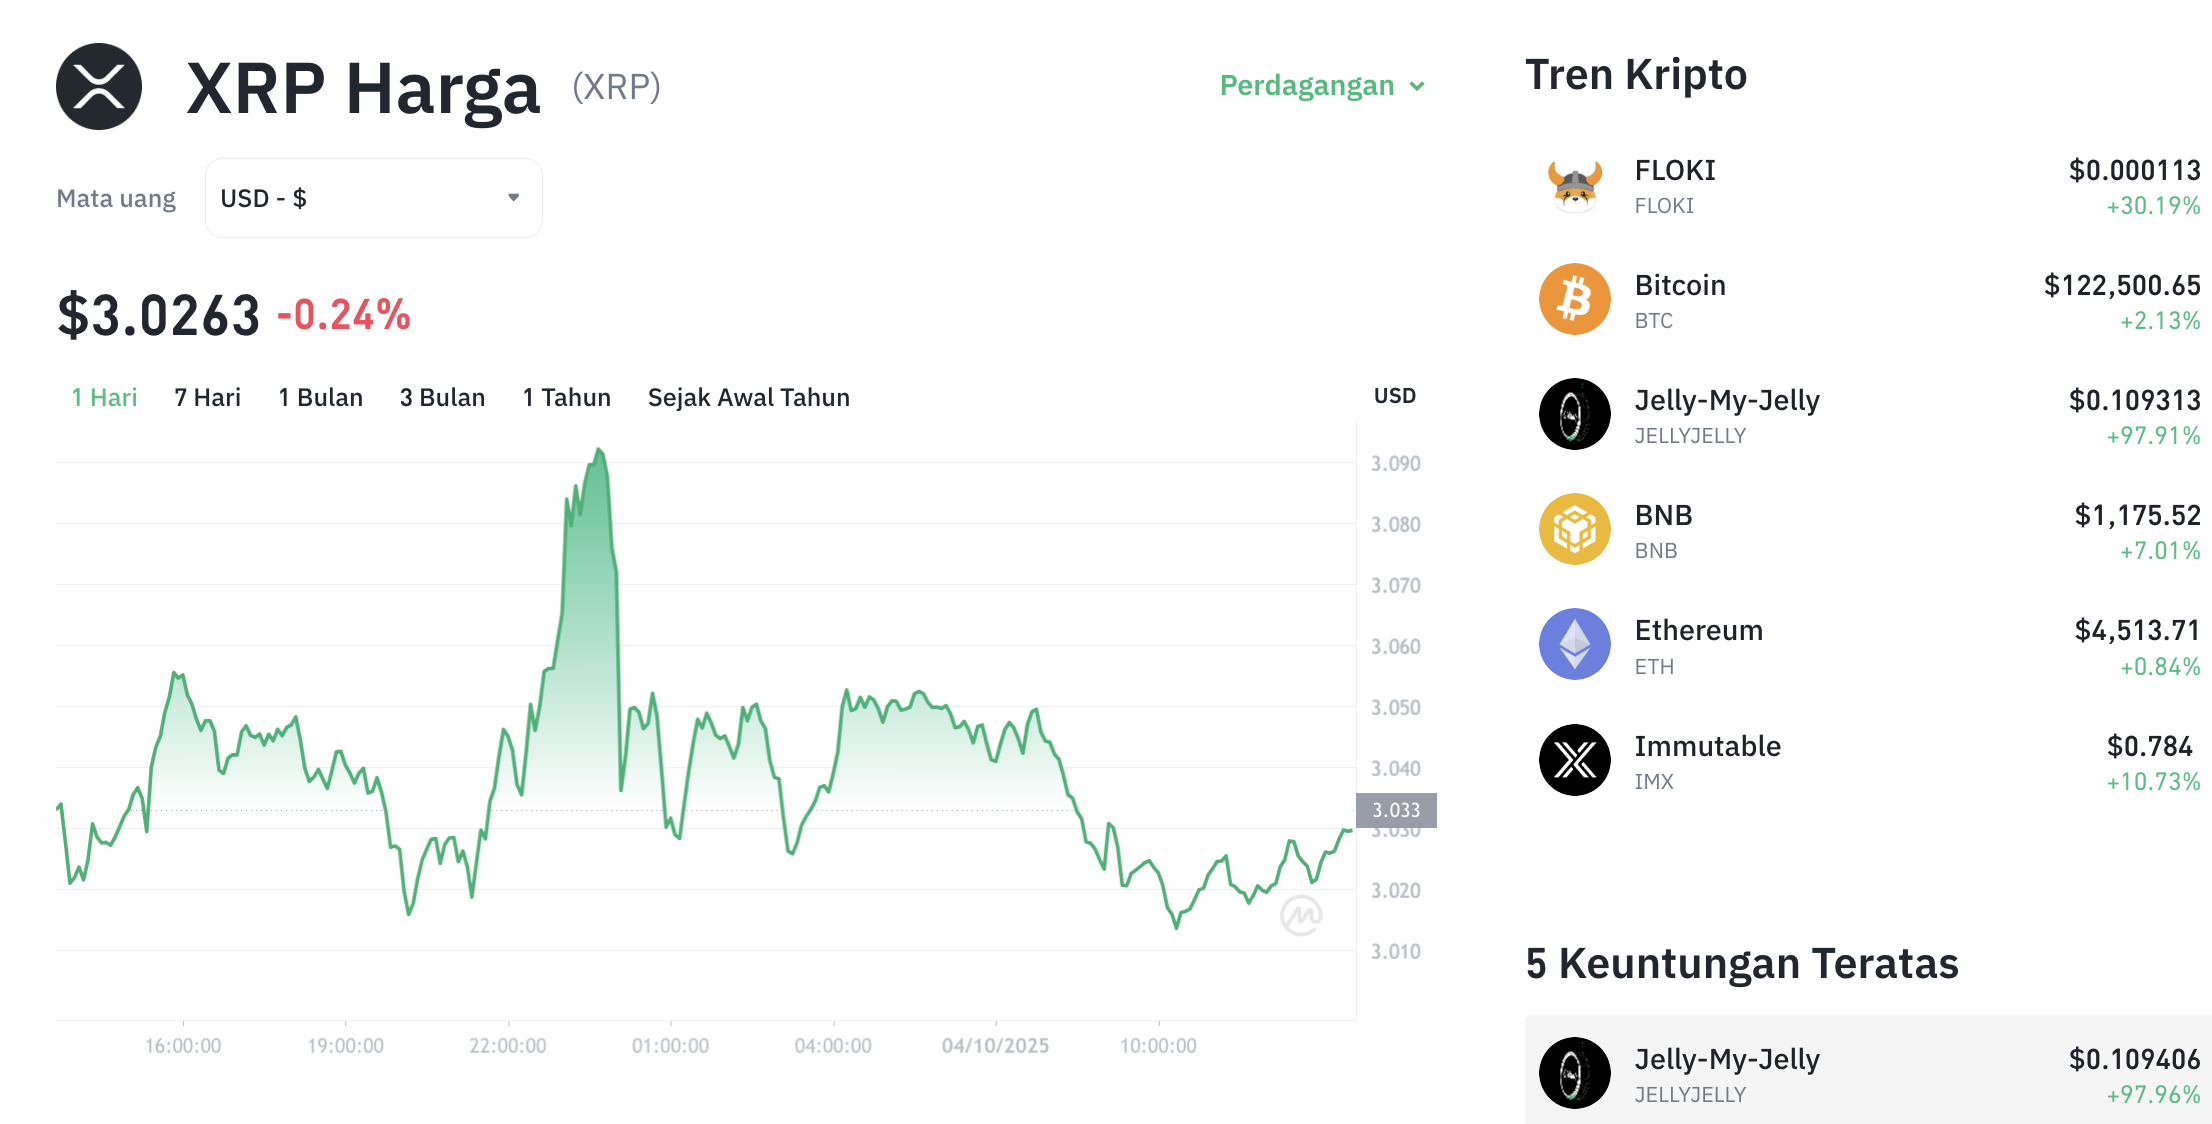This screenshot has width=2212, height=1124.
Task: Switch to the 7 Hari chart range
Action: pyautogui.click(x=207, y=398)
